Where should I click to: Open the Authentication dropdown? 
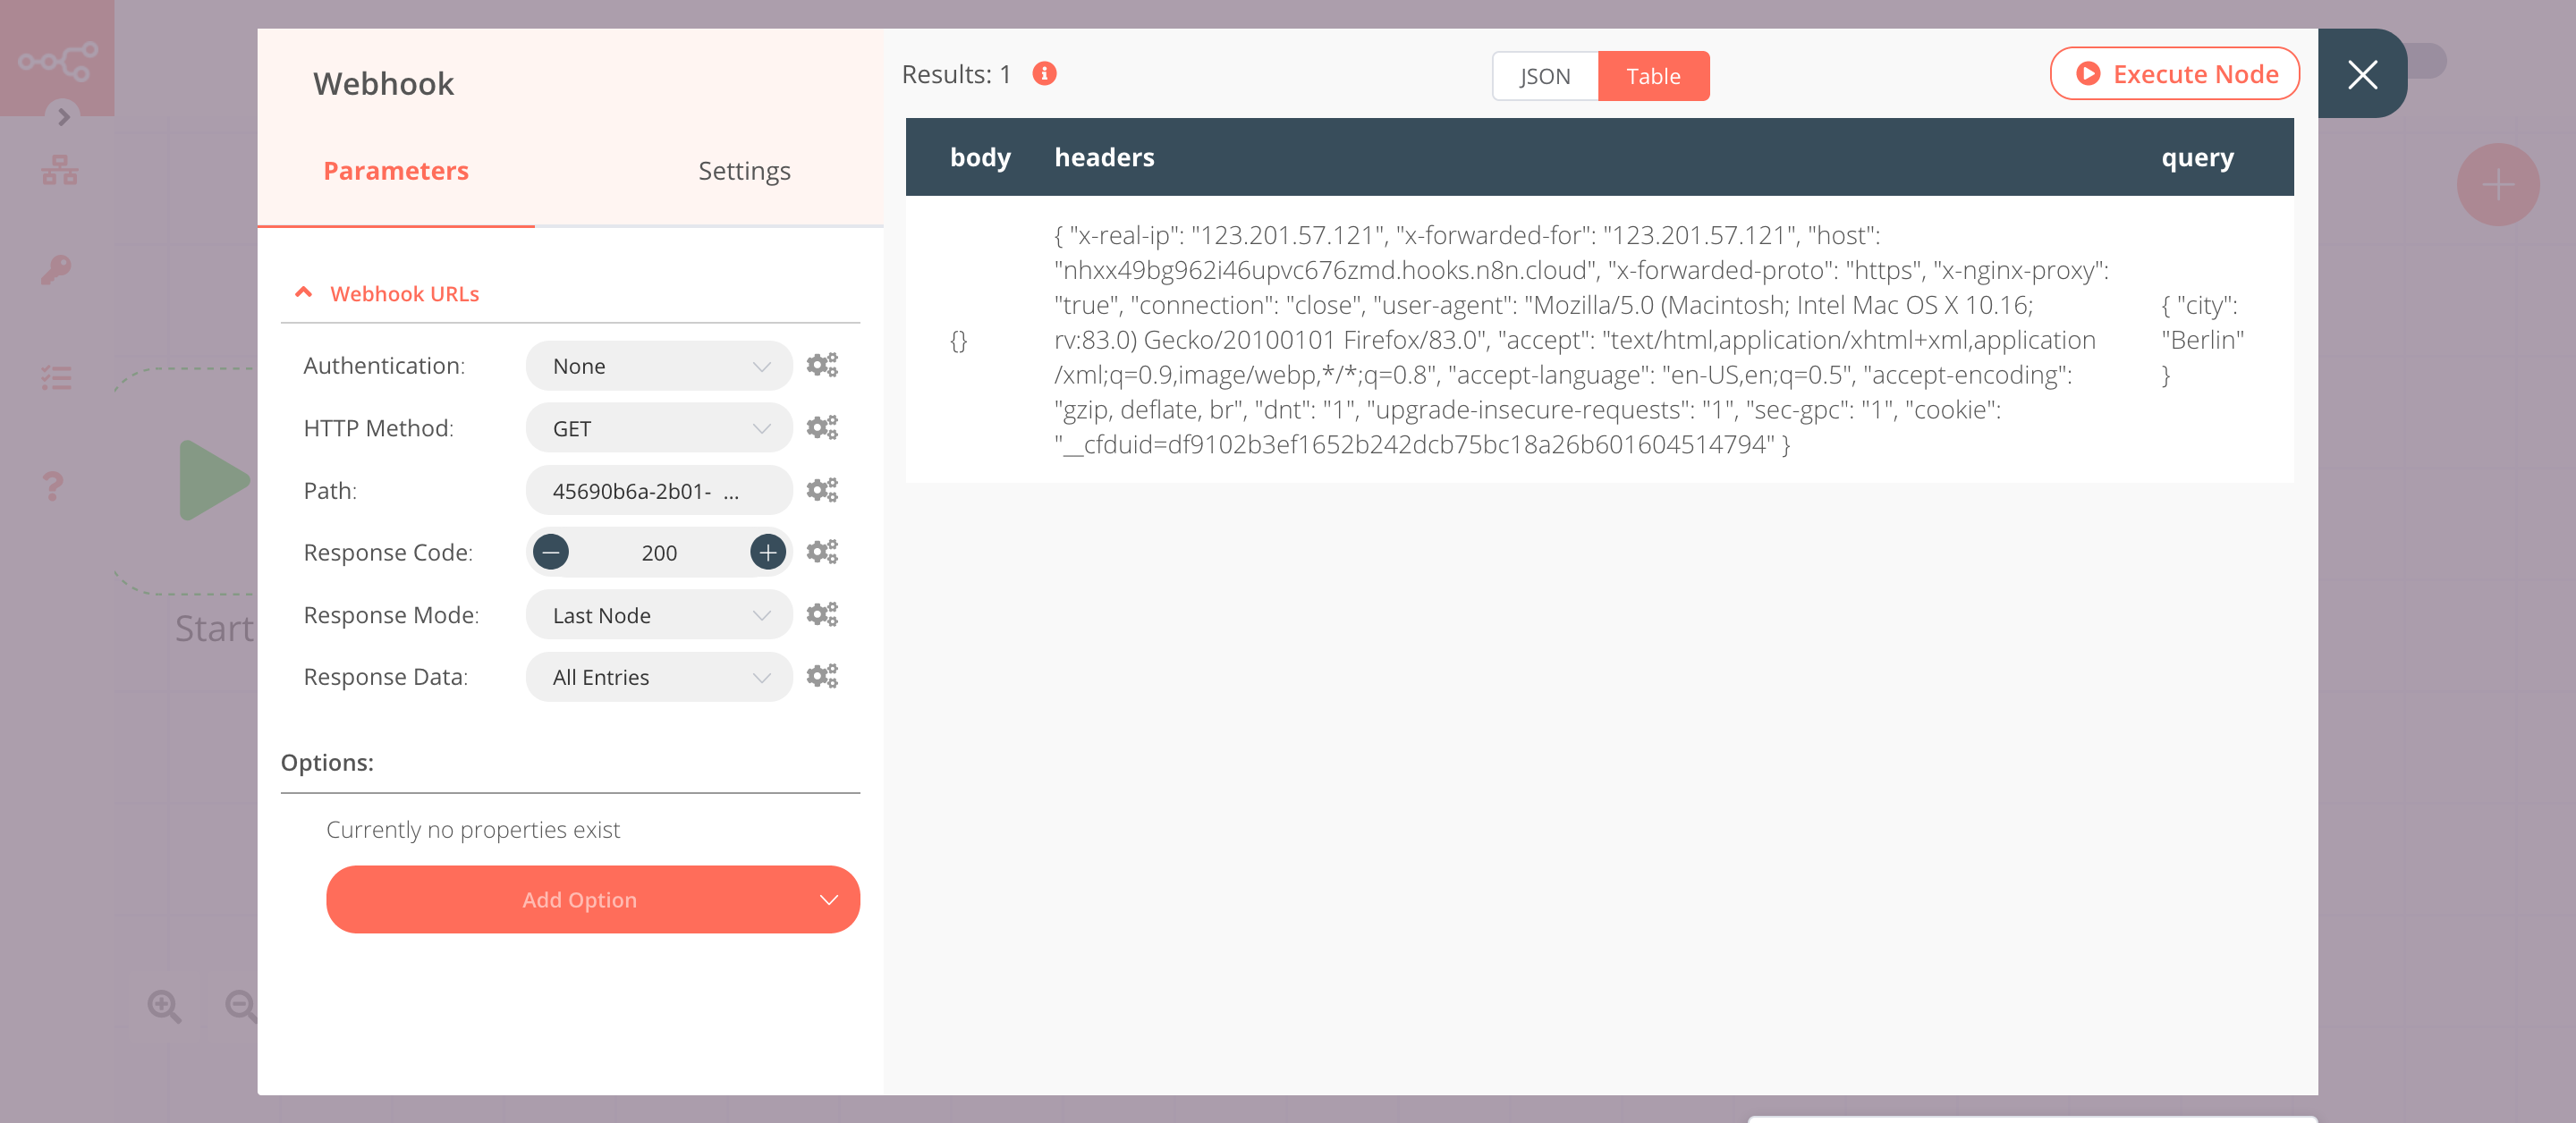(656, 365)
